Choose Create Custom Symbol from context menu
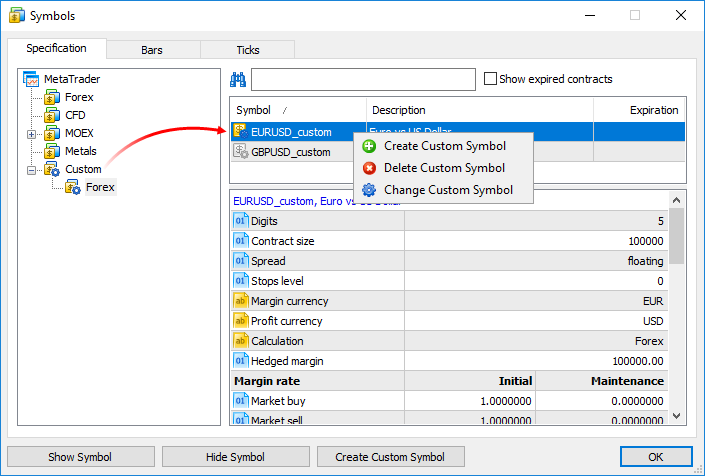705x476 pixels. pos(443,146)
